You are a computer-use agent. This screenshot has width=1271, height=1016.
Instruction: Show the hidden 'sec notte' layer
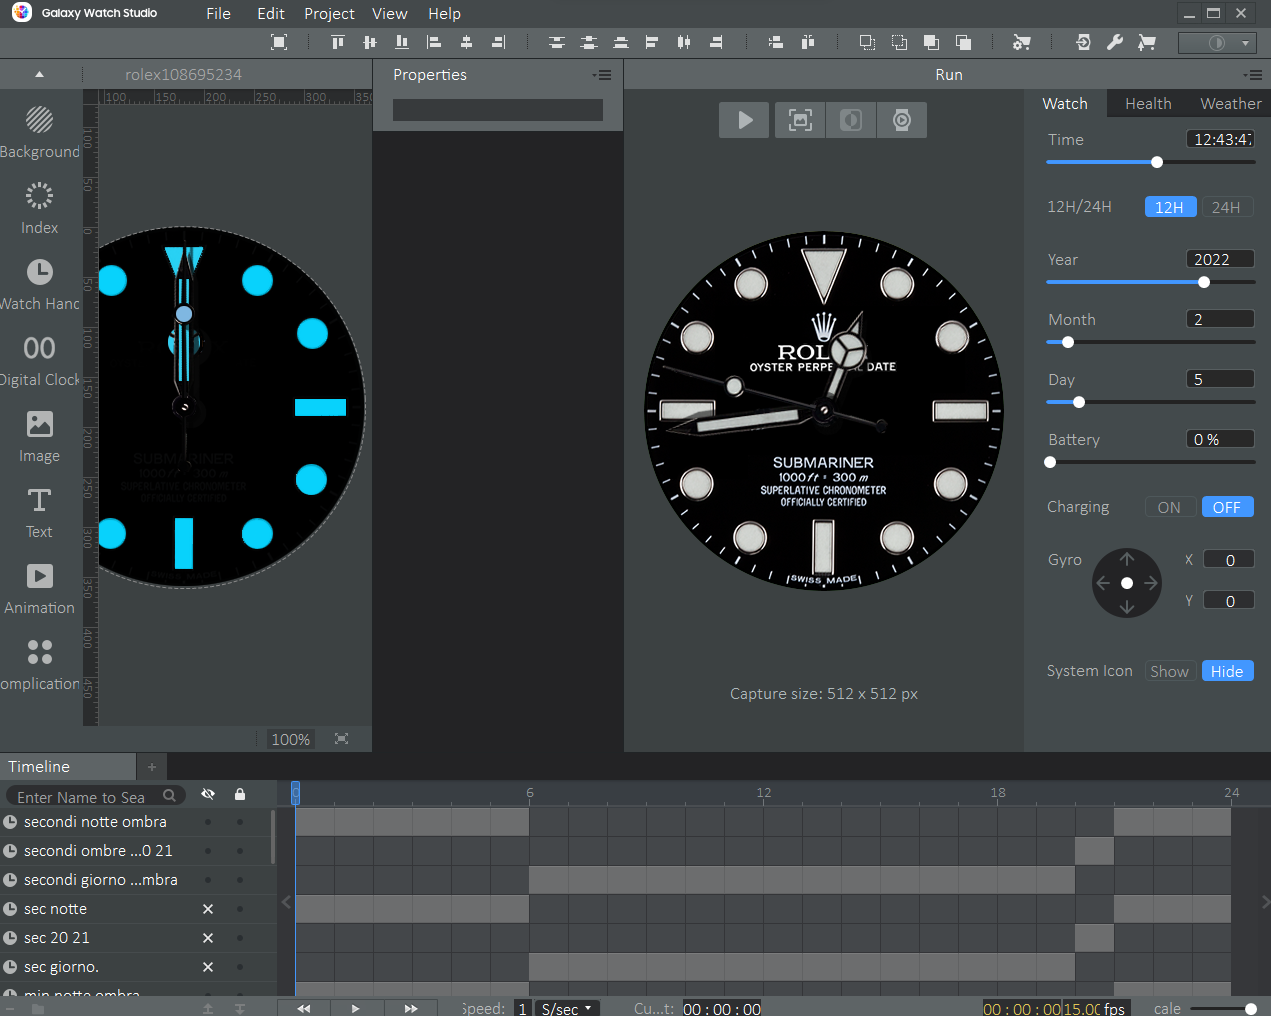tap(208, 909)
